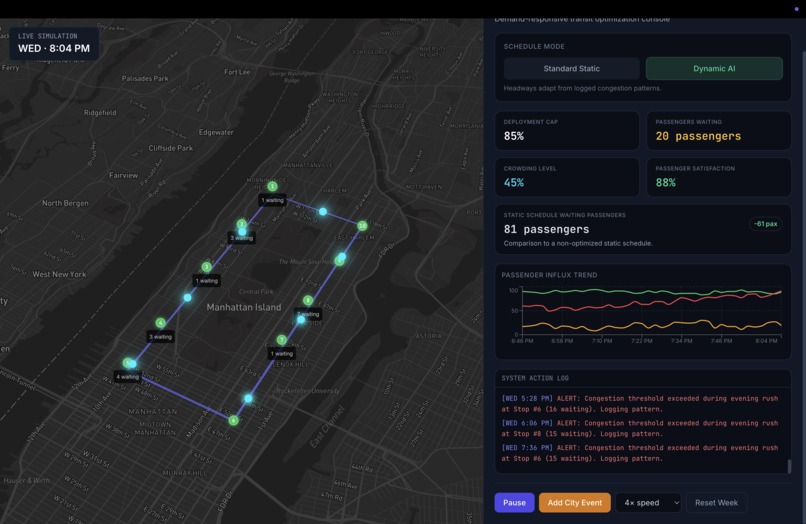Click the 4 waiting label under stop 5
This screenshot has width=806, height=524.
click(x=127, y=376)
